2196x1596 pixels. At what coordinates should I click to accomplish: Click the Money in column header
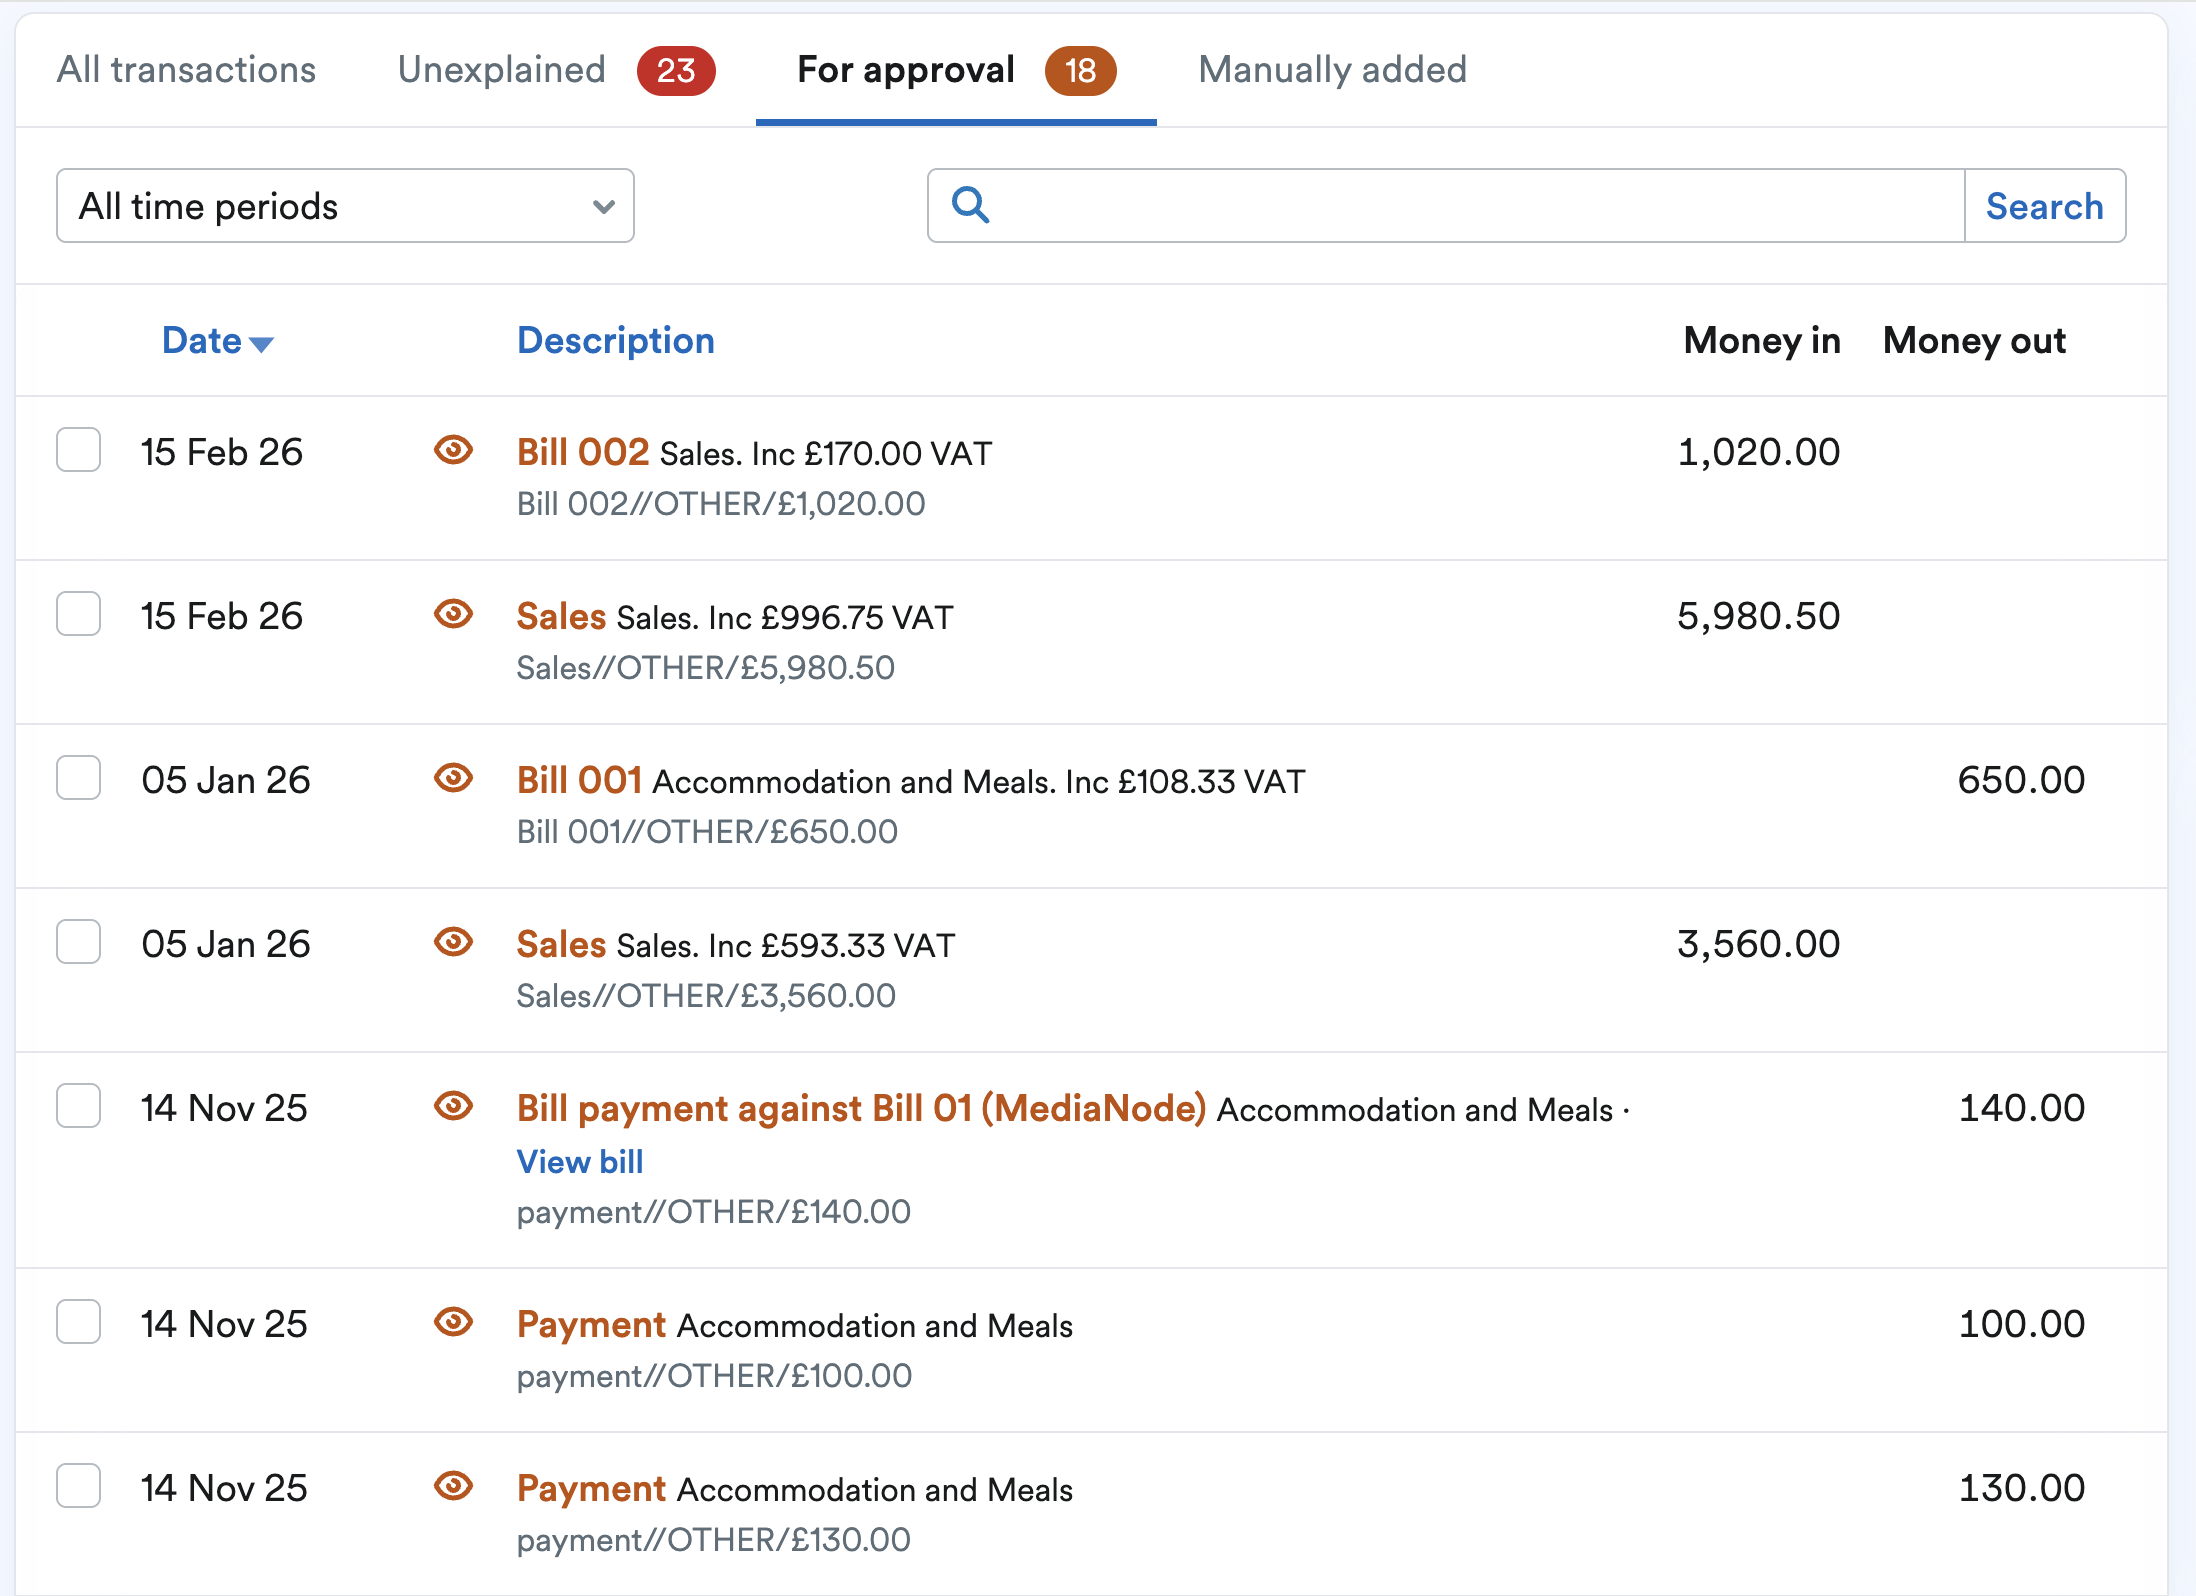[x=1762, y=341]
